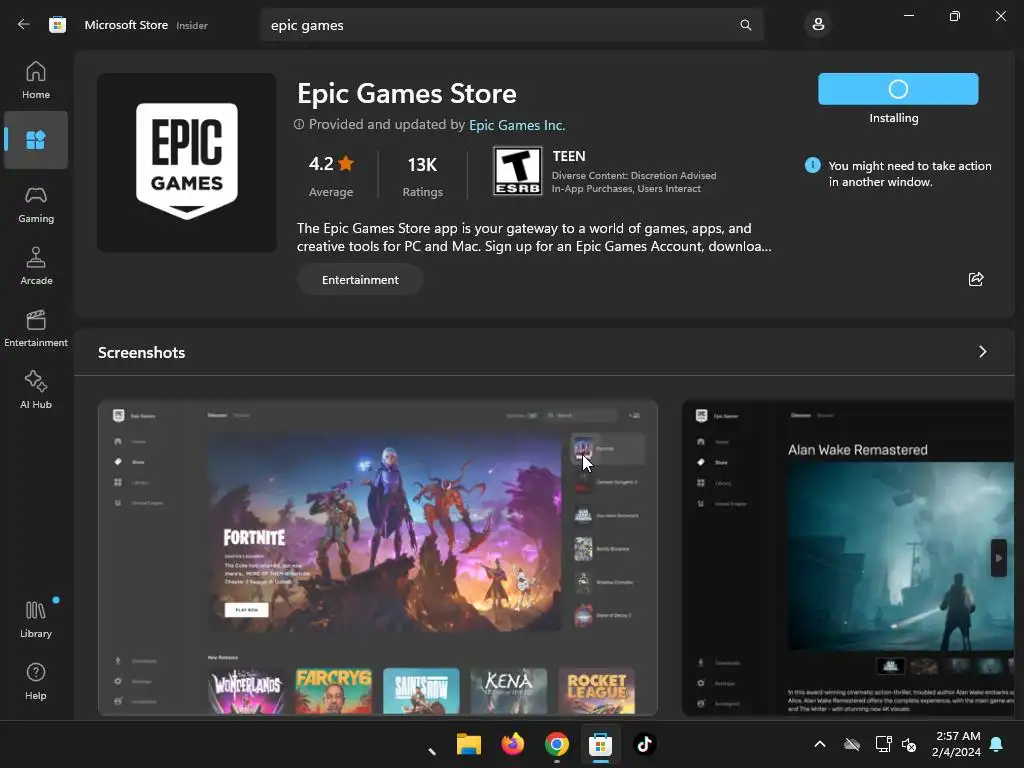Click the 4.2 average rating
Screen dimensions: 1024x768
coord(331,175)
